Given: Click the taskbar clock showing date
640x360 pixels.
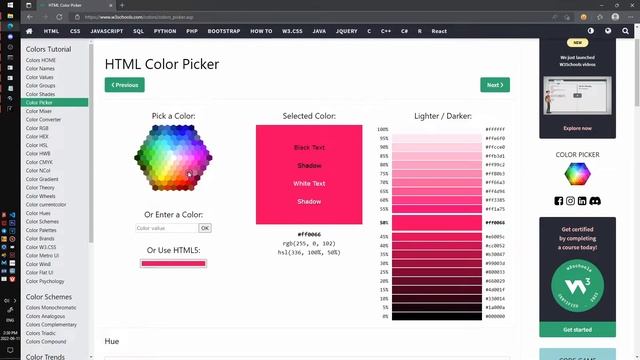Looking at the screenshot, I should point(10,336).
